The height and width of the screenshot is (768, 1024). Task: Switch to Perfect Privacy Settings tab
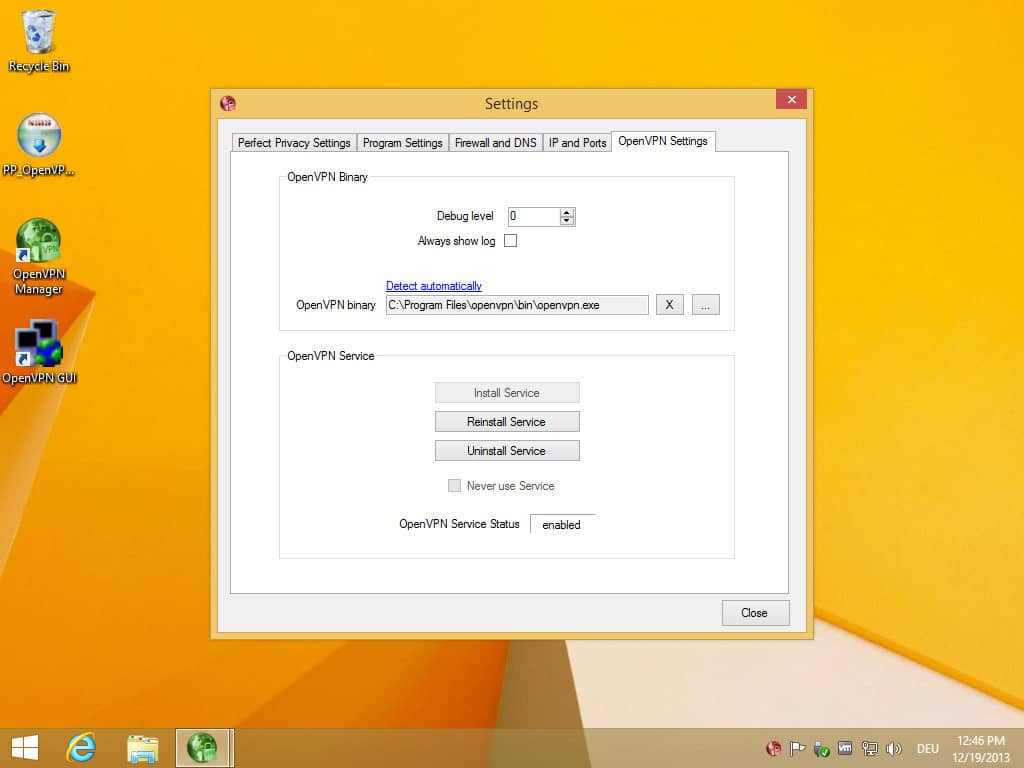pos(294,142)
